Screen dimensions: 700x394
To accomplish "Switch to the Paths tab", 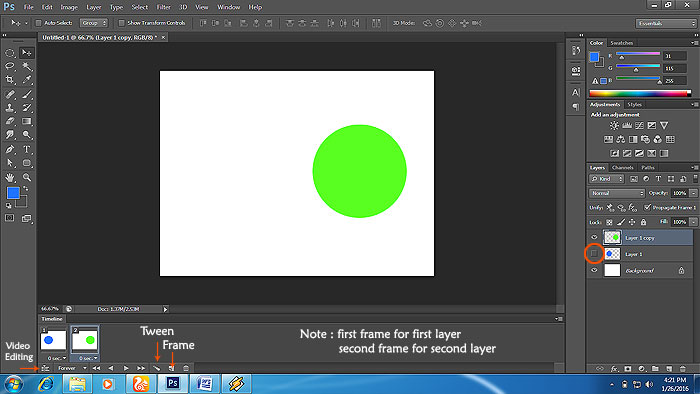I will (648, 168).
